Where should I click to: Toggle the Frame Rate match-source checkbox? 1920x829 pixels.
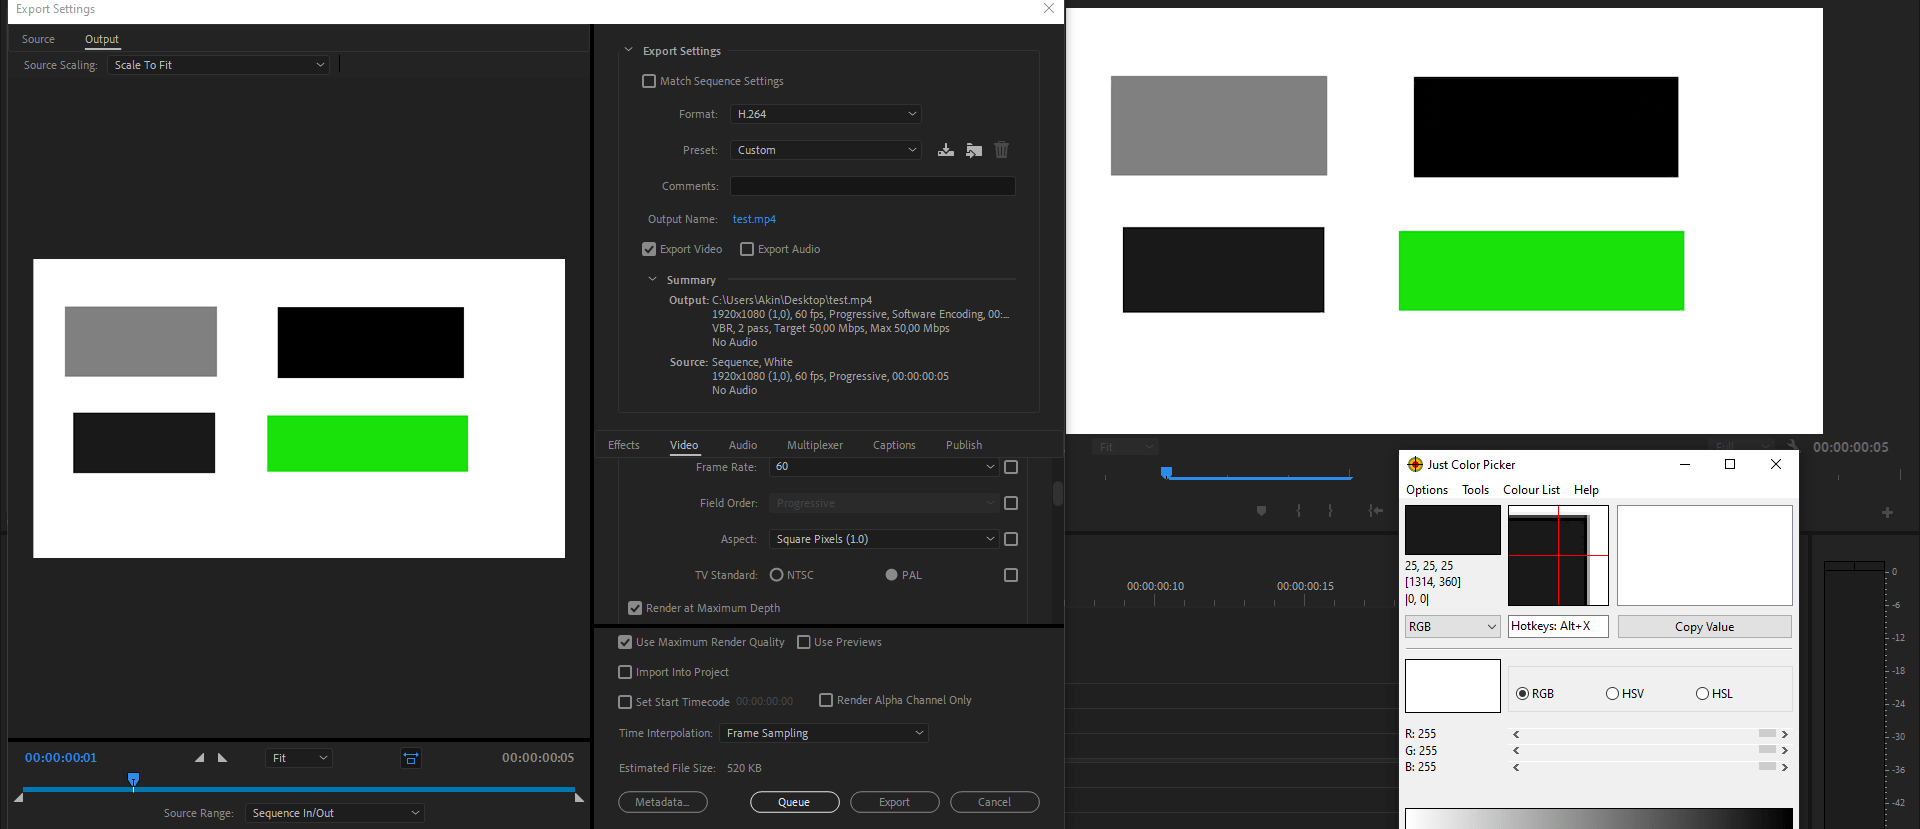(x=1011, y=467)
